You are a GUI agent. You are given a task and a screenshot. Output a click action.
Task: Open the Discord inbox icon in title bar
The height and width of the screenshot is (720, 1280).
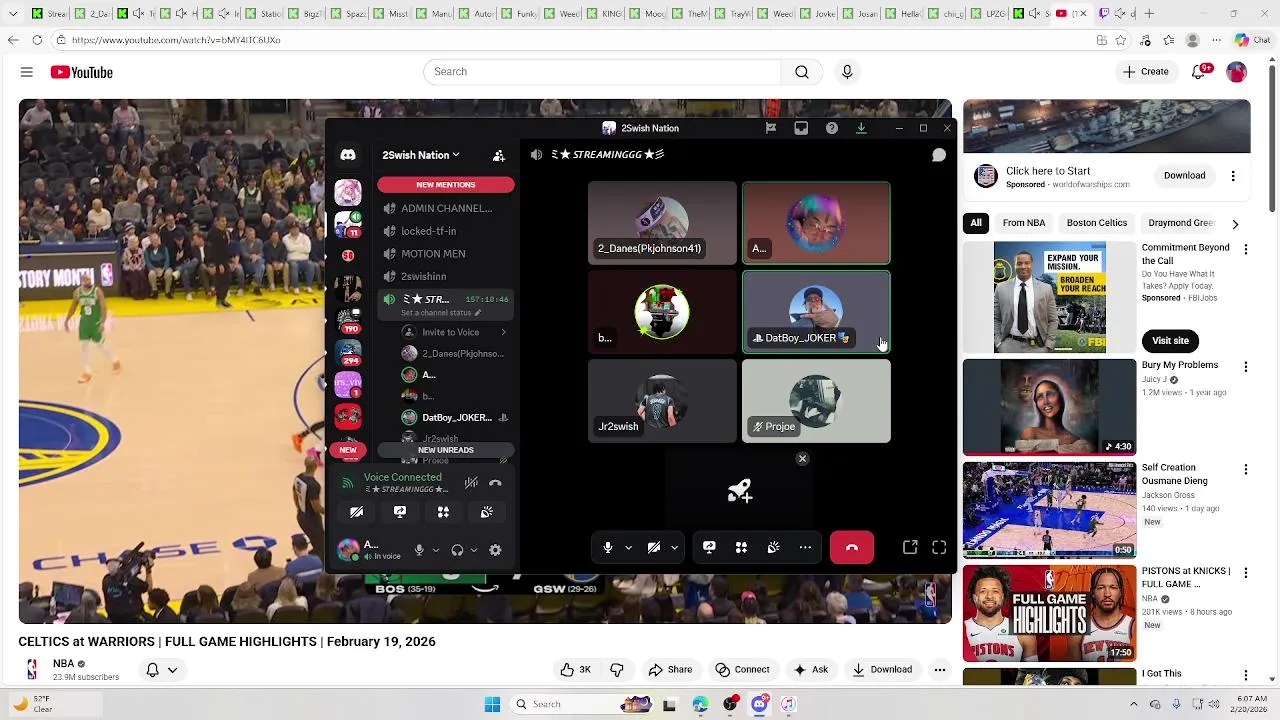[801, 128]
